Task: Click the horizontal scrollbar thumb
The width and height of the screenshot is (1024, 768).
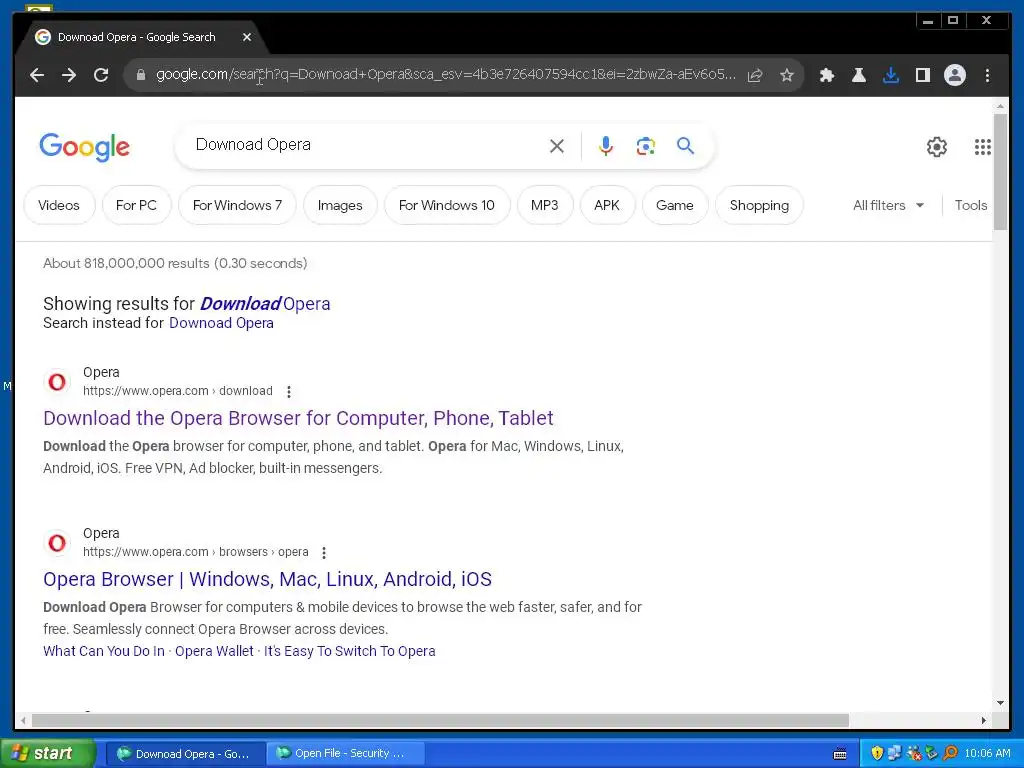Action: point(440,720)
